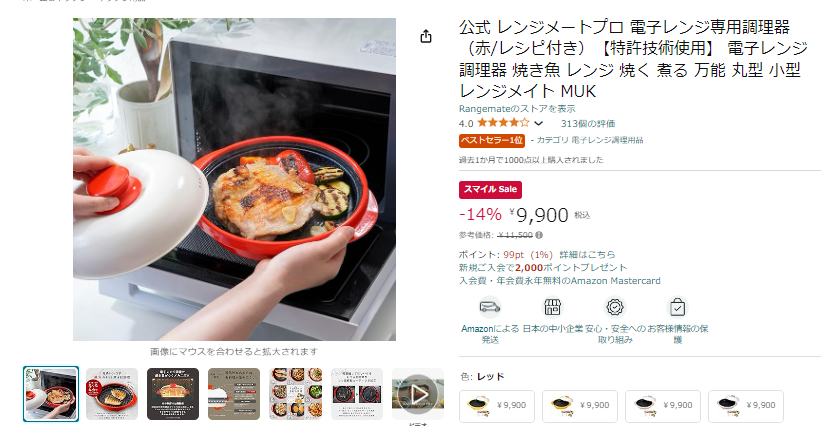This screenshot has height=426, width=836.
Task: Select the second yellow color variant at ¥9,900
Action: 580,406
